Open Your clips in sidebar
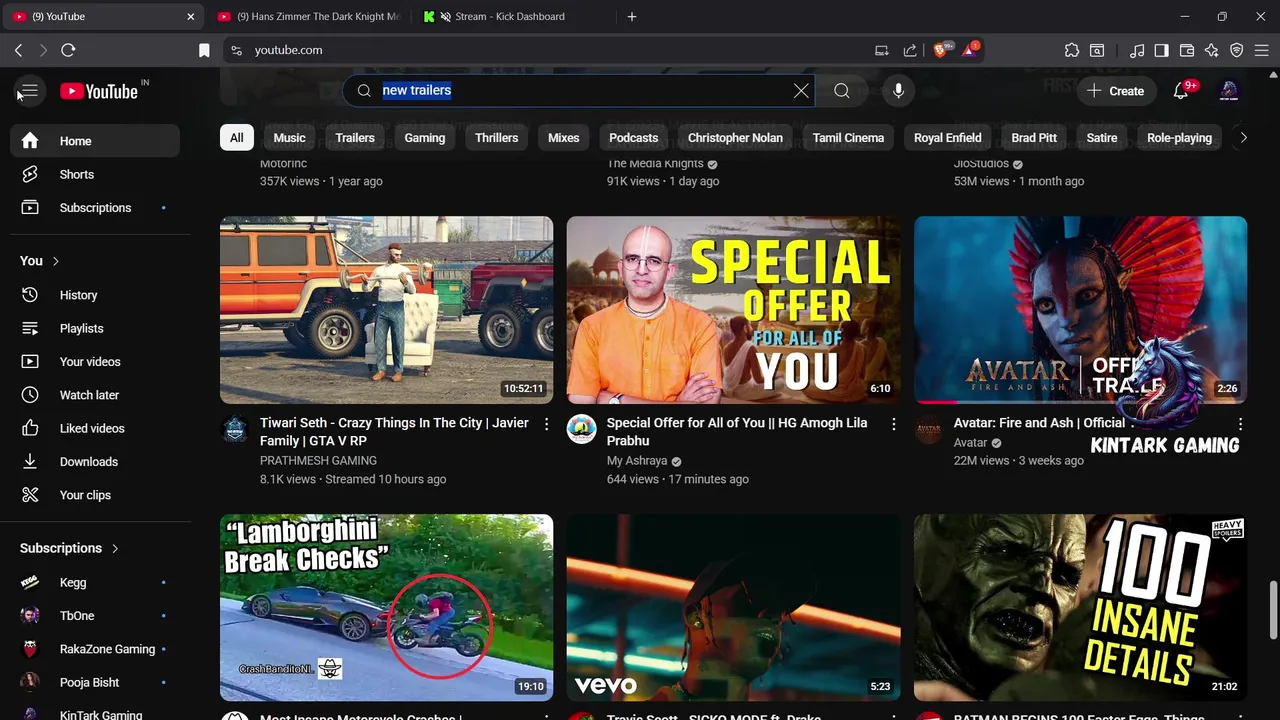The height and width of the screenshot is (720, 1280). (x=95, y=495)
